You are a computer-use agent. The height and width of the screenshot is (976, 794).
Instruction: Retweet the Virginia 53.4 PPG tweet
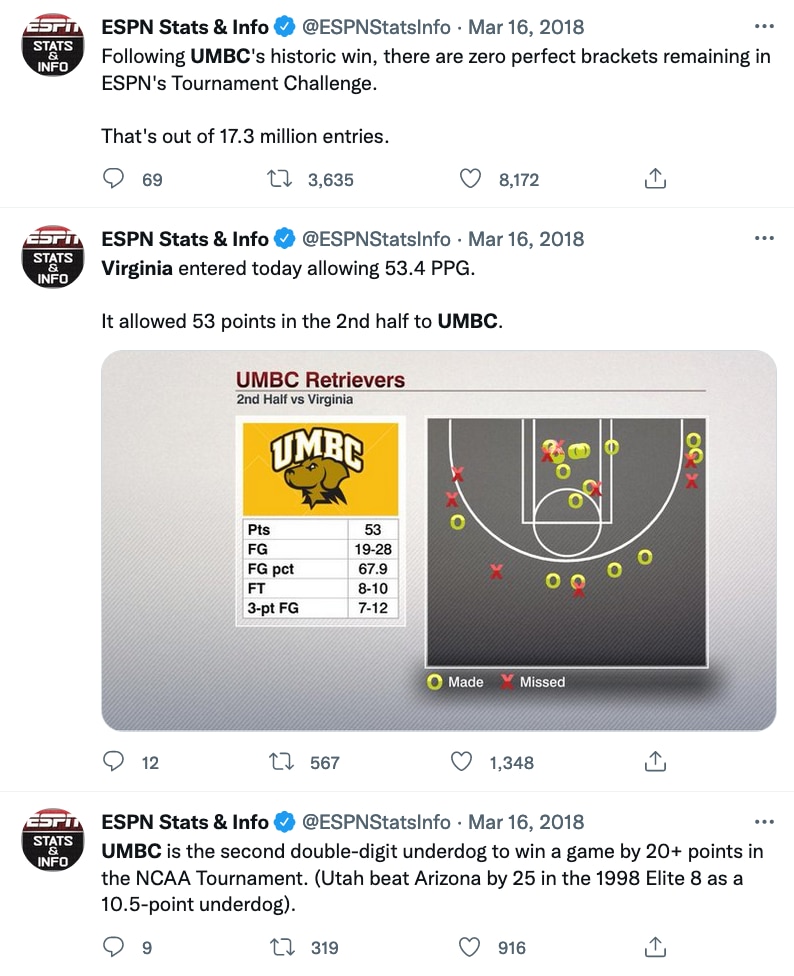(x=282, y=762)
